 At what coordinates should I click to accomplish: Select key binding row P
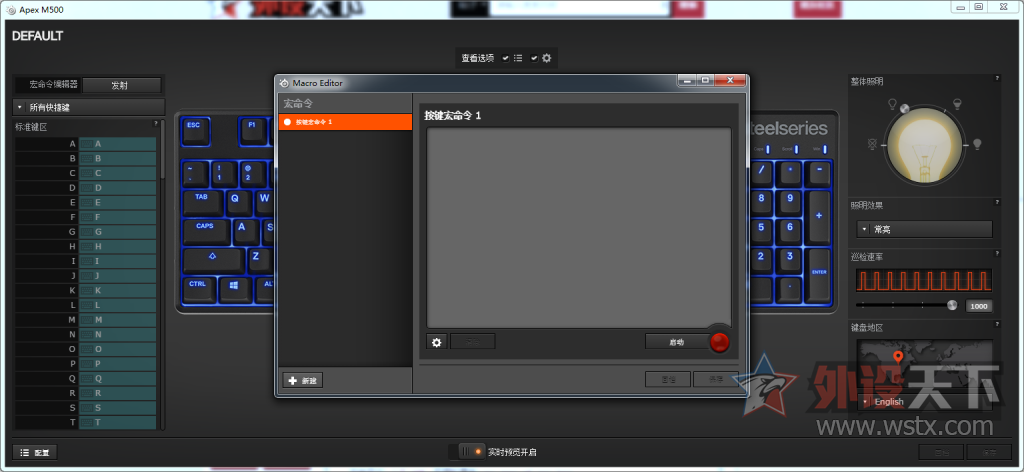pyautogui.click(x=86, y=364)
